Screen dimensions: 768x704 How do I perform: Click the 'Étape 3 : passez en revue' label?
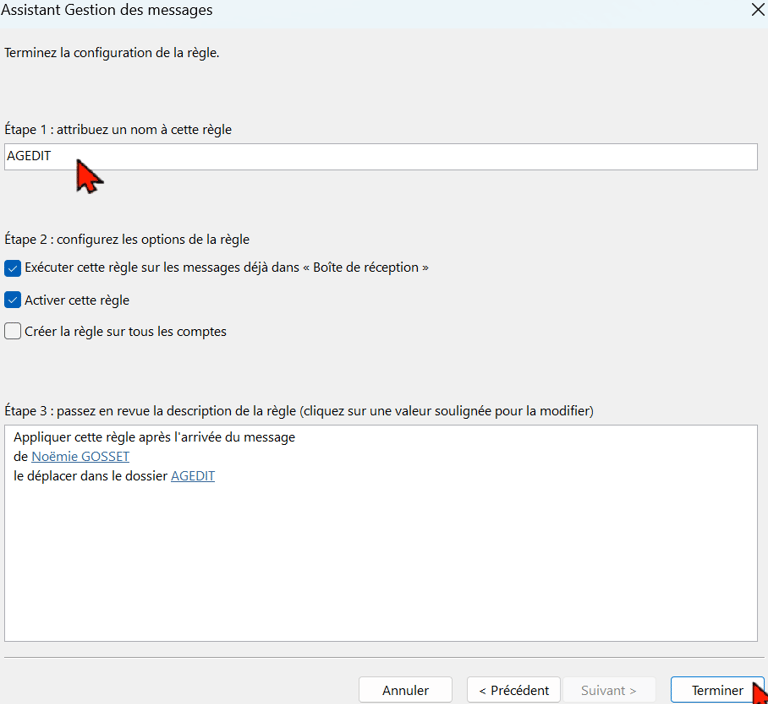pos(299,411)
